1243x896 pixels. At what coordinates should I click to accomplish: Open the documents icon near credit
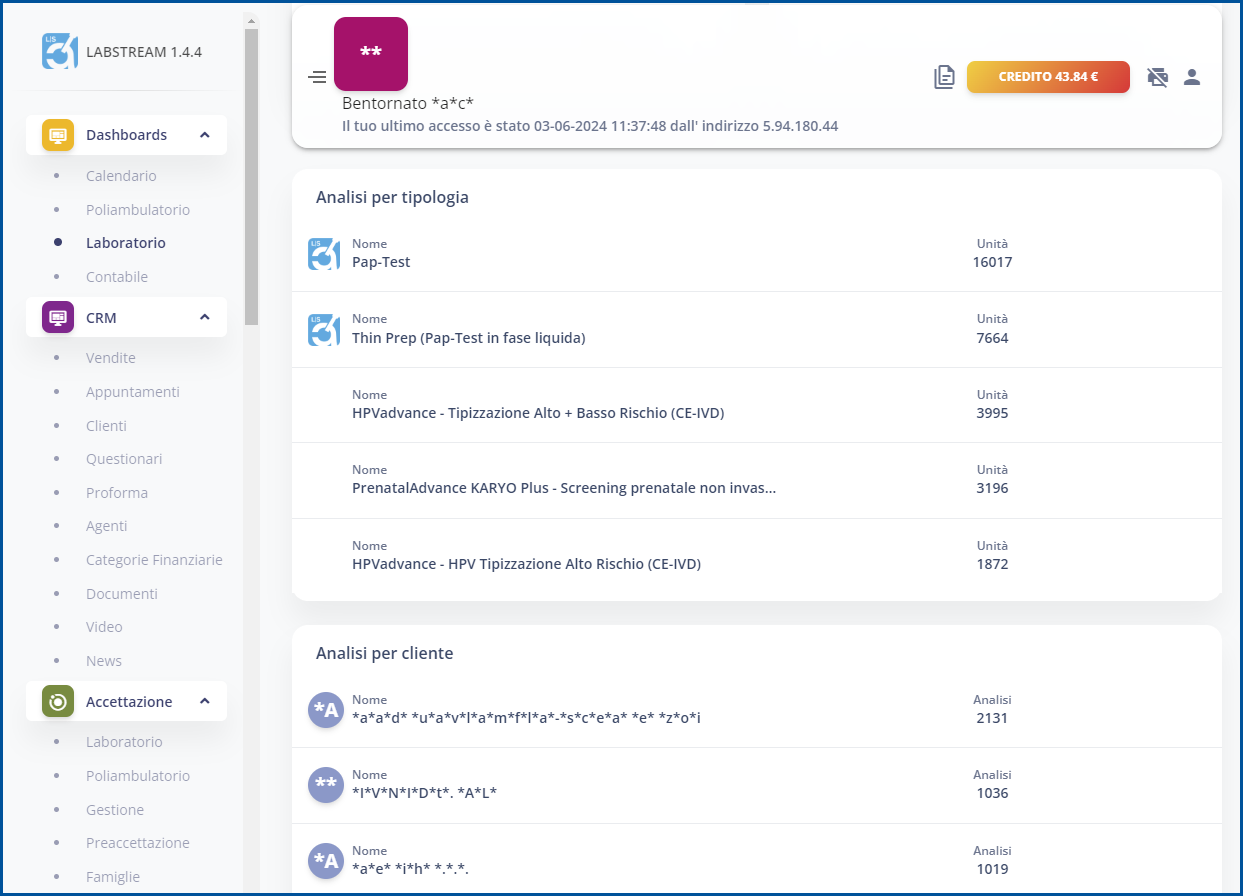point(944,77)
